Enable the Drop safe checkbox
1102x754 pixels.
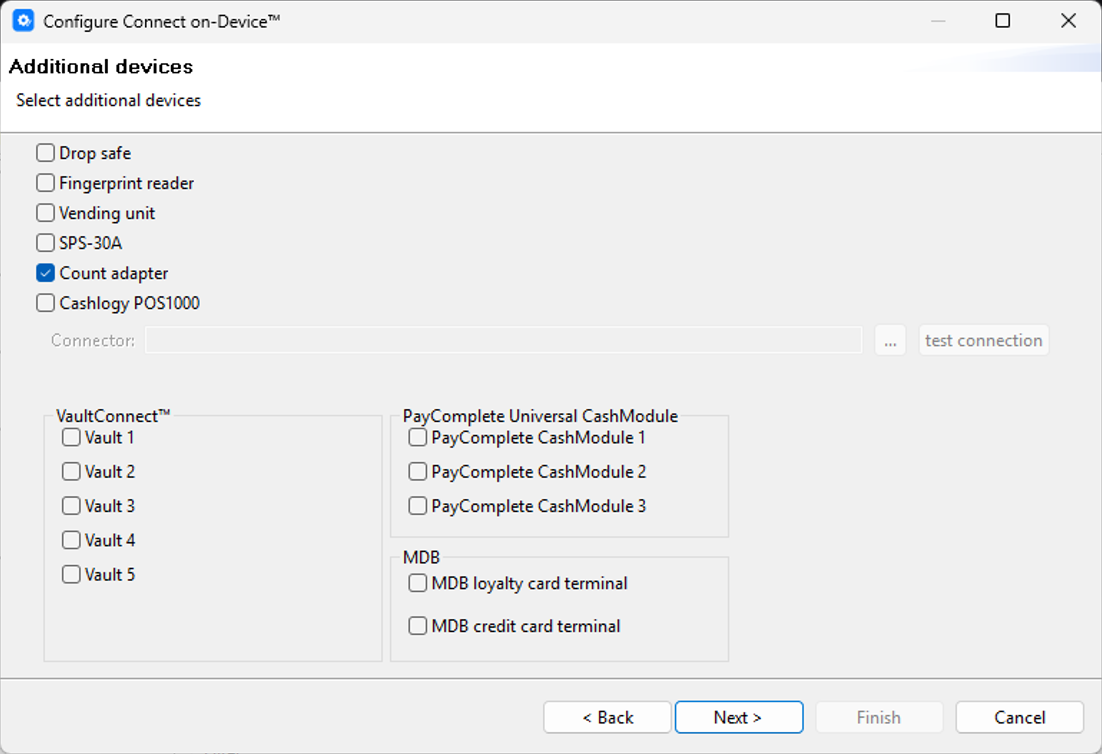[x=46, y=152]
